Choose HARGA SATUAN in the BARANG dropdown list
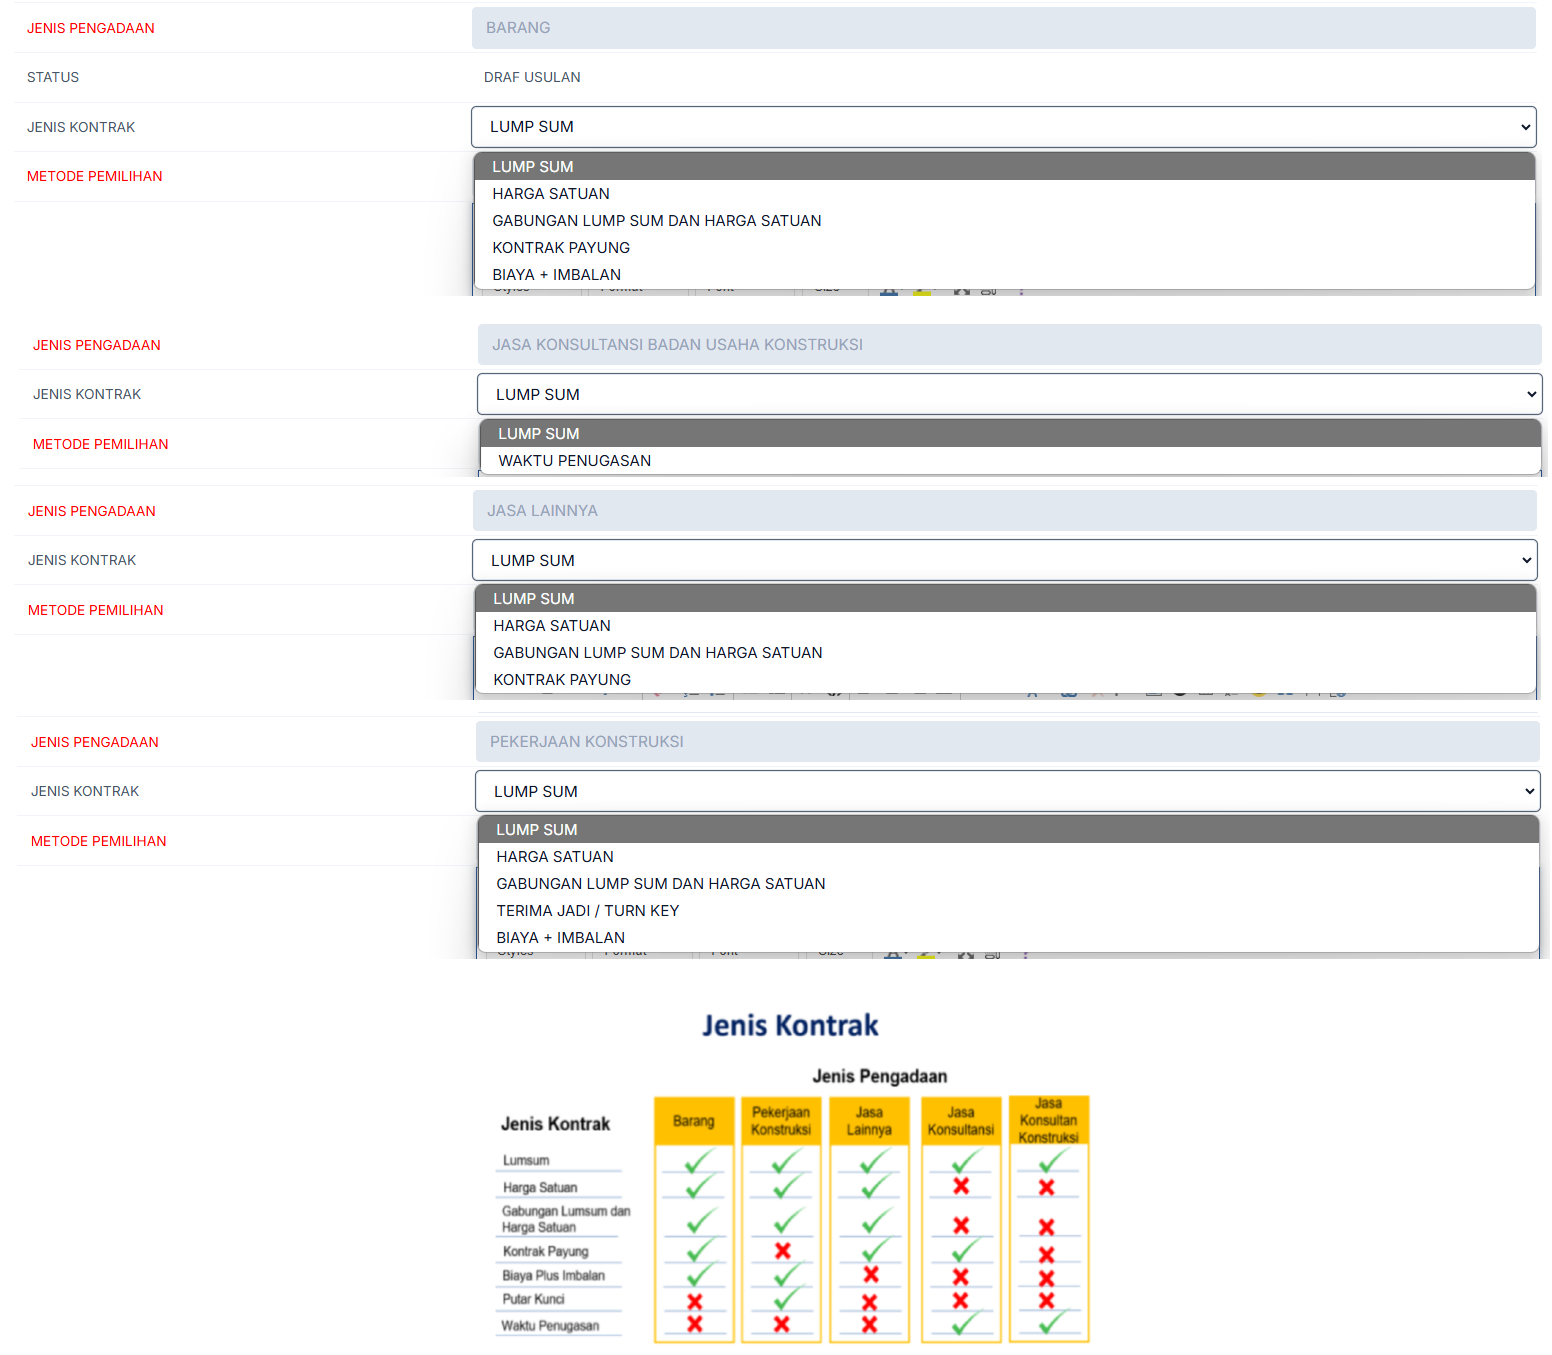This screenshot has height=1355, width=1552. (x=550, y=194)
